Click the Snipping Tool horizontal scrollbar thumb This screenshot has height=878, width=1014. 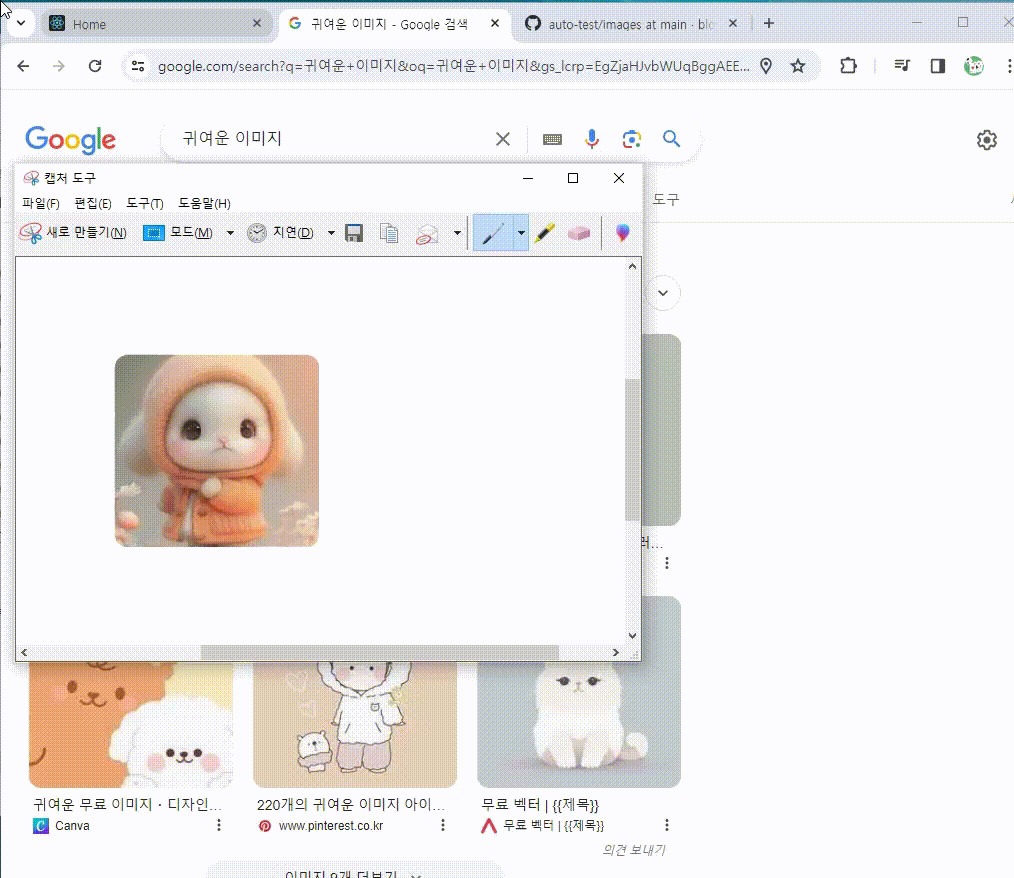(380, 652)
